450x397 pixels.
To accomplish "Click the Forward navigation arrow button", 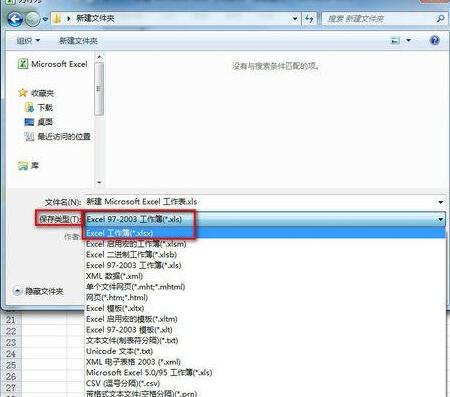I will pos(33,19).
